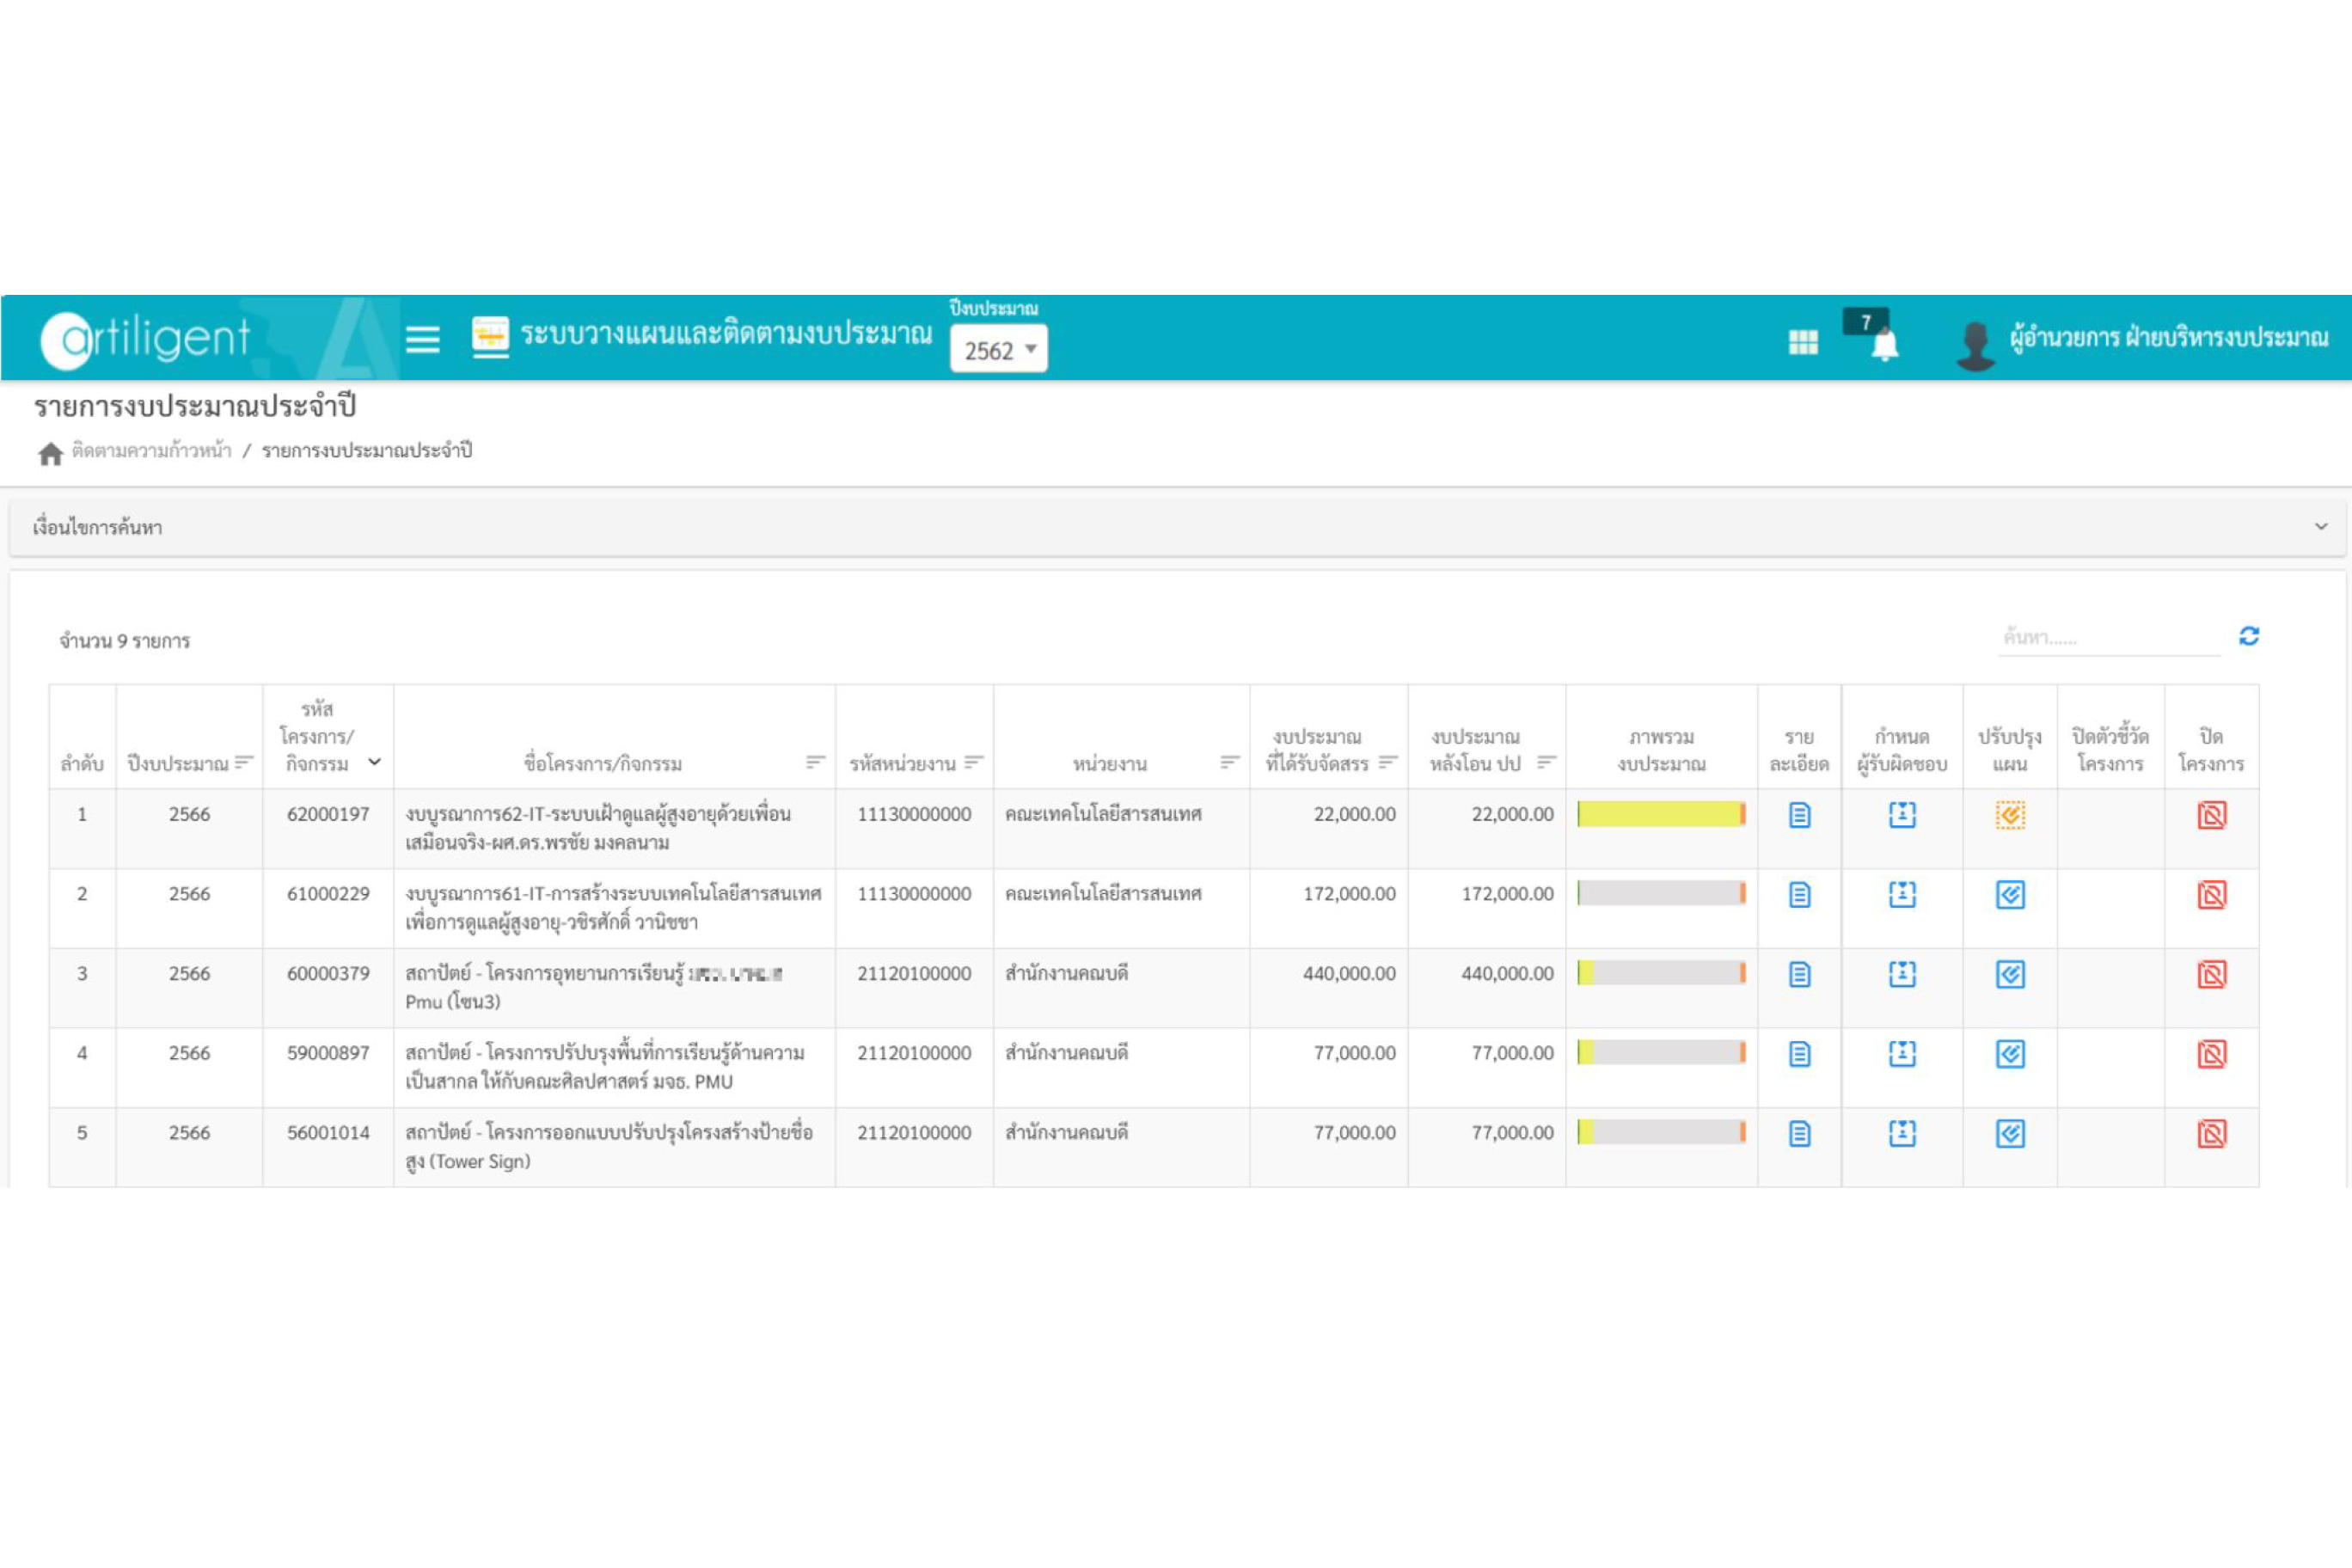Image resolution: width=2352 pixels, height=1568 pixels.
Task: Click red close project icon for row 3
Action: point(2211,974)
